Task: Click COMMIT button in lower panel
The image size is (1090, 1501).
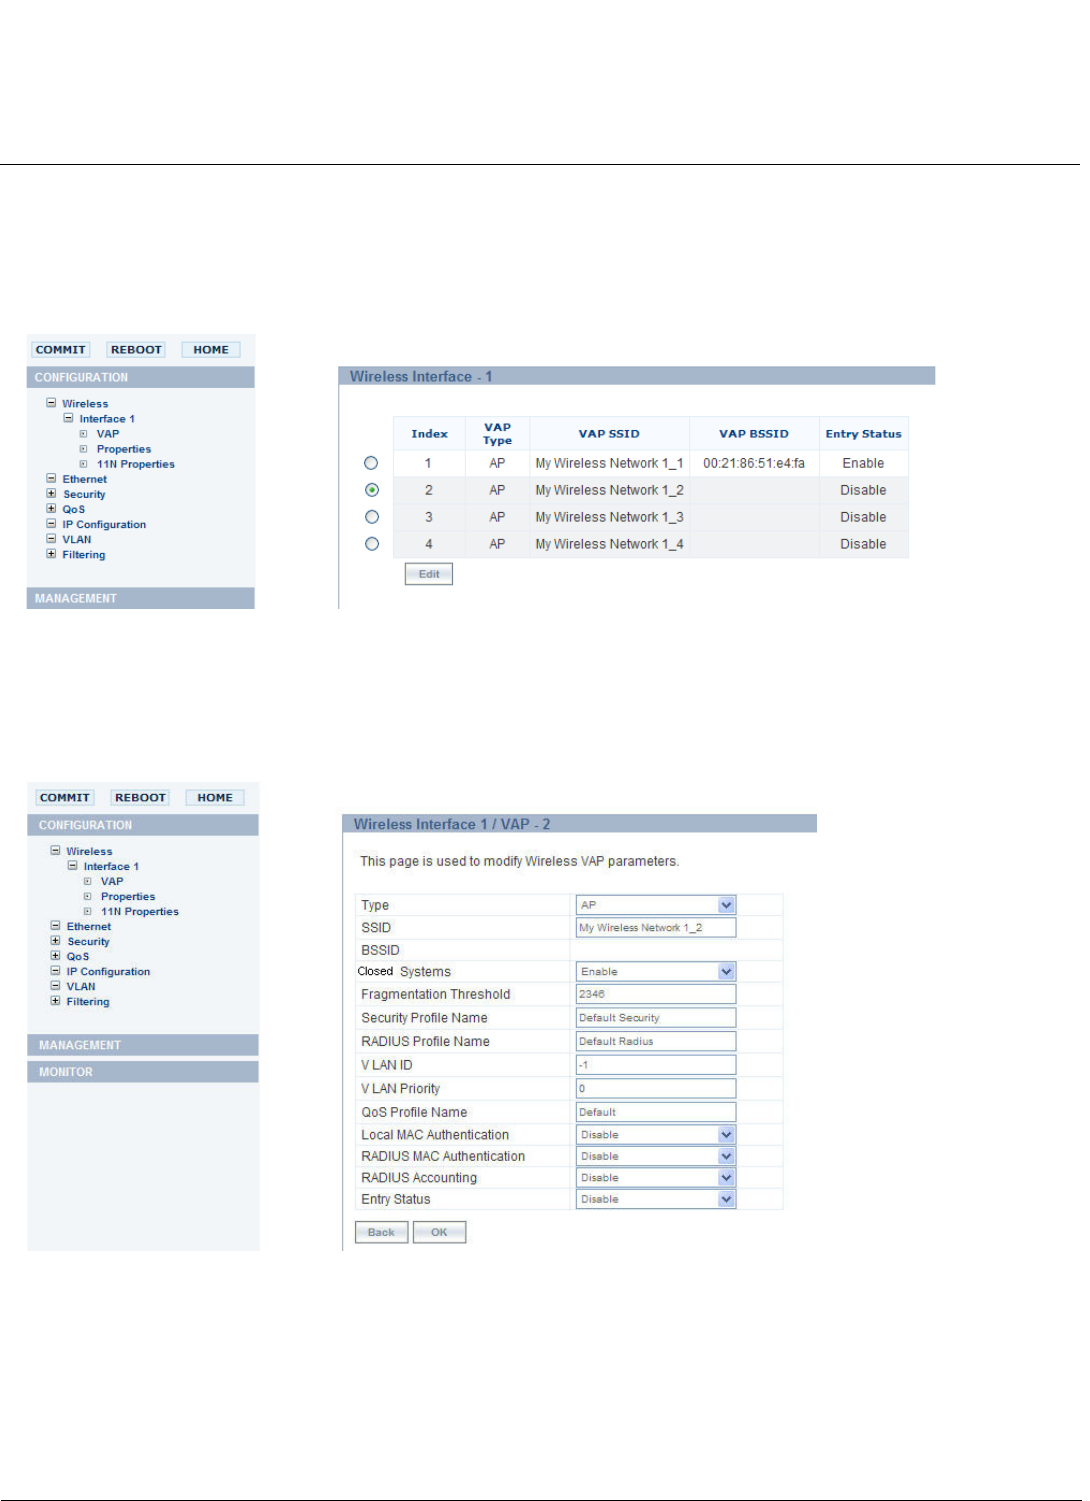Action: (65, 798)
